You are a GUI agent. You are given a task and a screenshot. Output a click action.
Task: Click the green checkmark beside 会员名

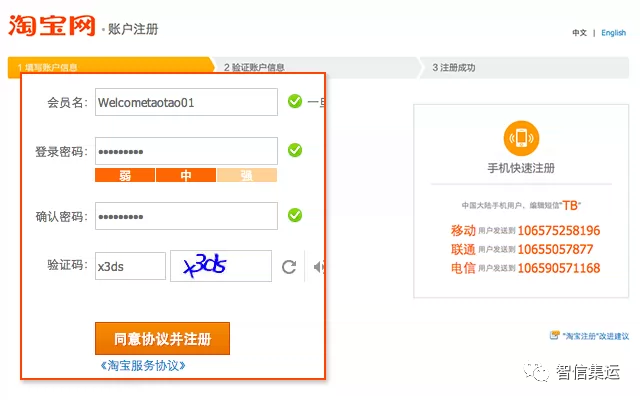(295, 101)
